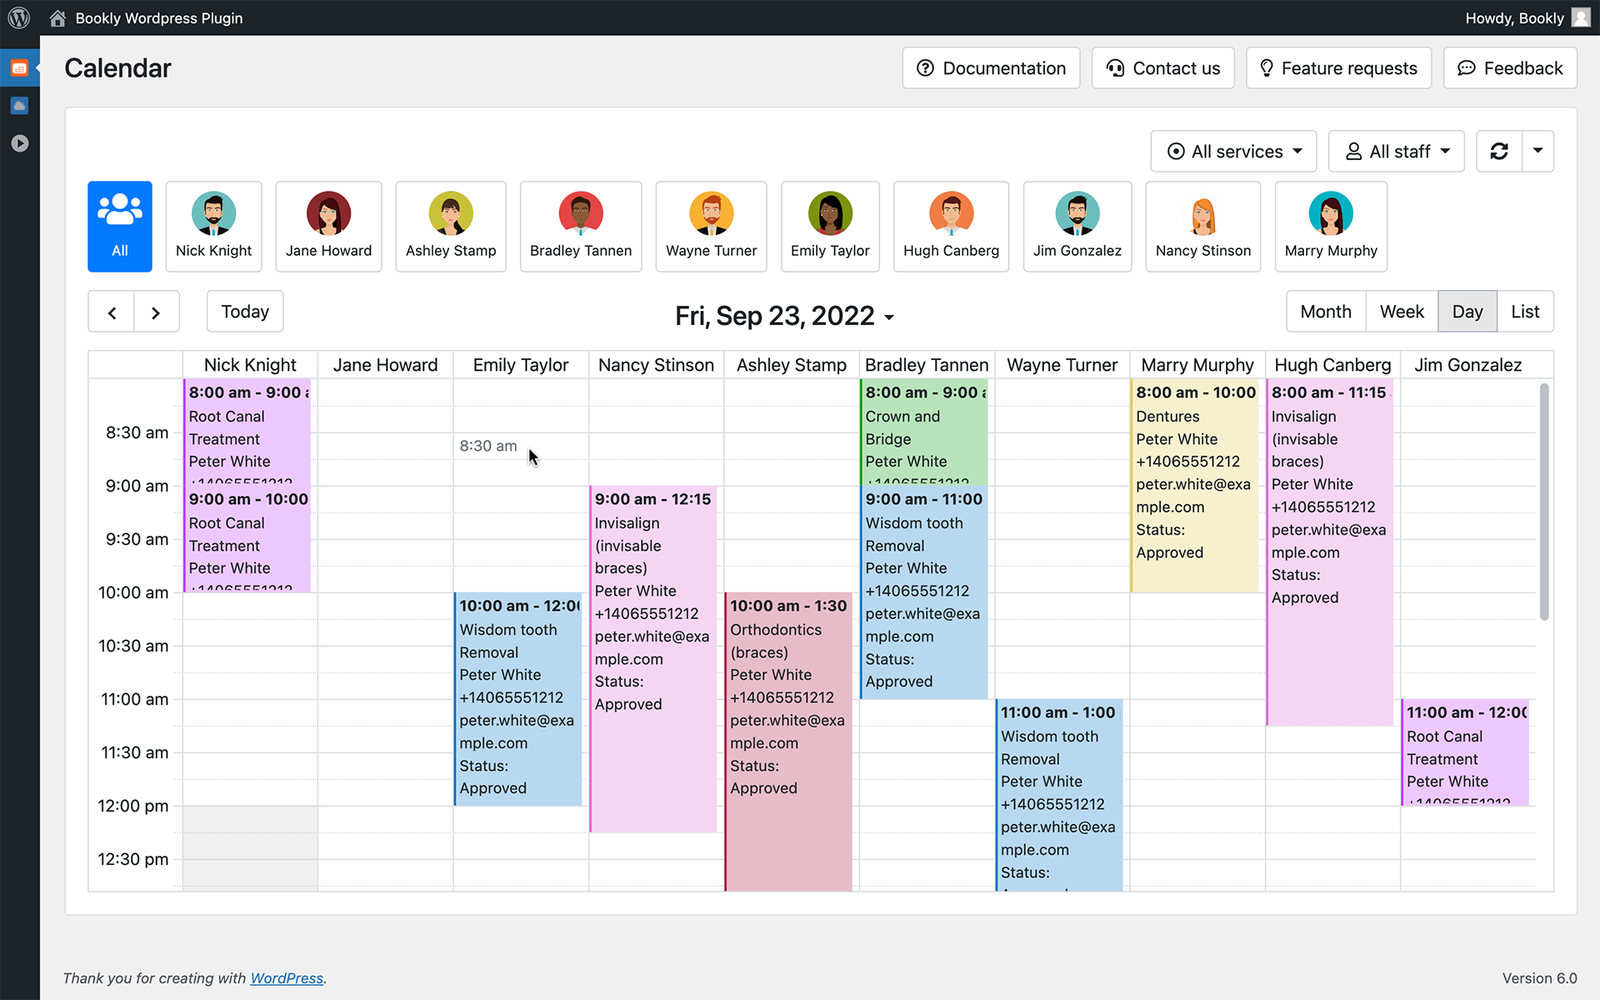Open the Bookly calendar icon in sidebar
Image resolution: width=1600 pixels, height=1000 pixels.
coord(20,68)
